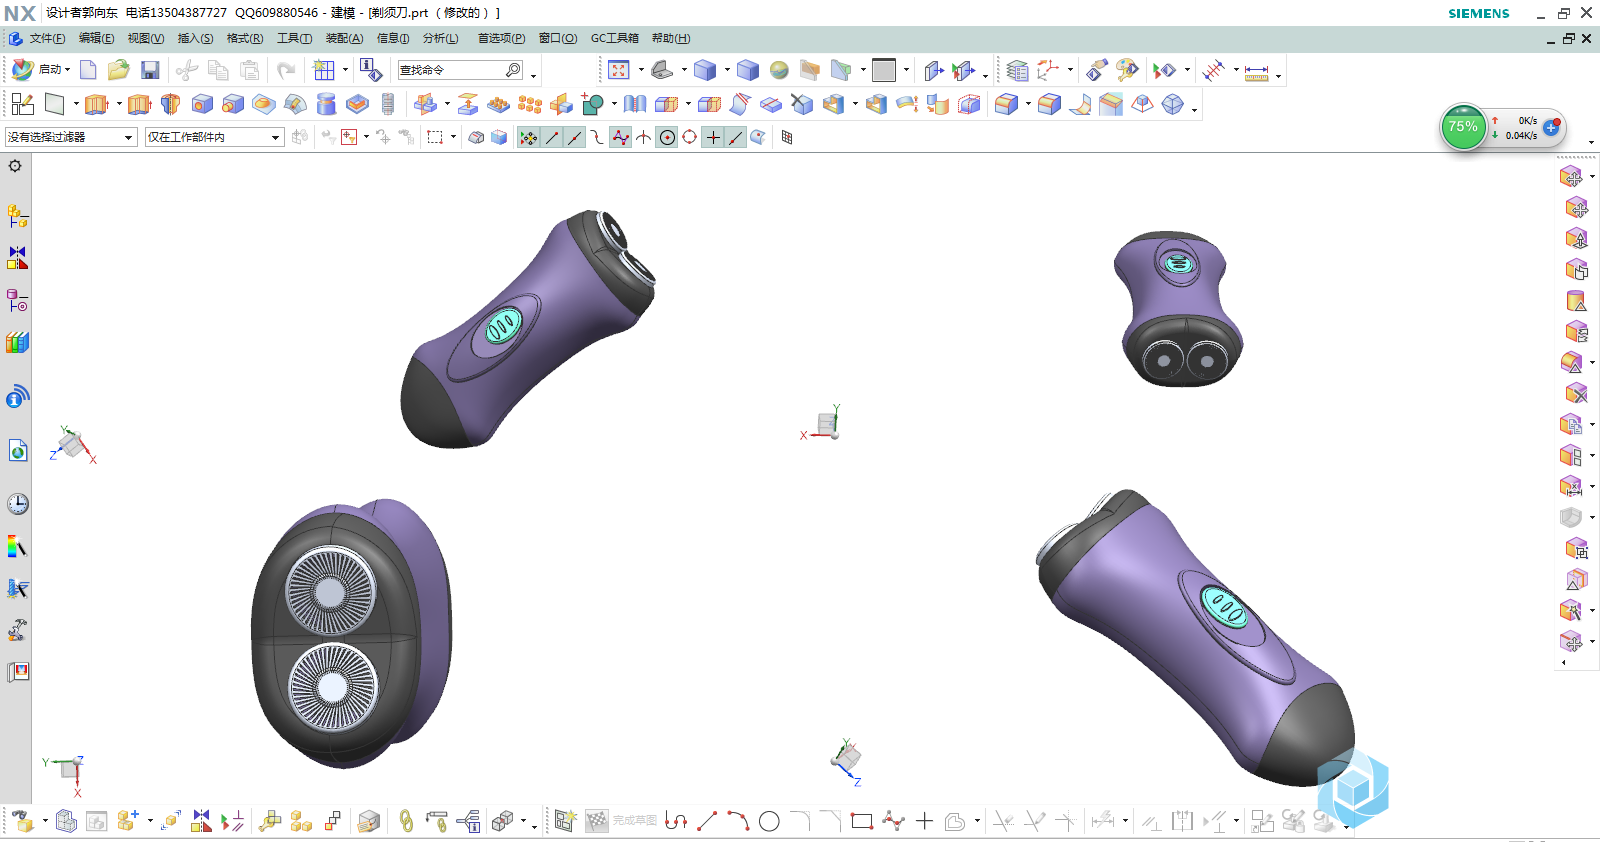This screenshot has width=1600, height=842.
Task: Click the Line sketch tool at the bottom
Action: click(707, 821)
